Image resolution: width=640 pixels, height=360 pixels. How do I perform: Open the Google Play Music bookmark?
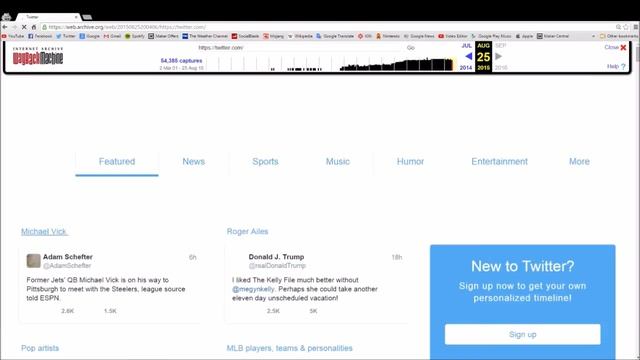point(491,36)
